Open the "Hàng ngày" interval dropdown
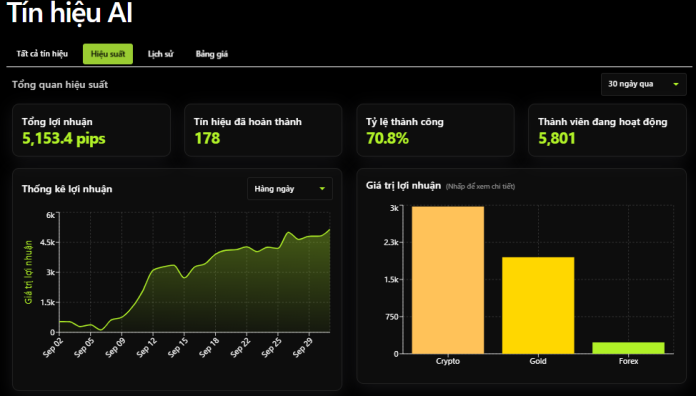 [x=290, y=189]
